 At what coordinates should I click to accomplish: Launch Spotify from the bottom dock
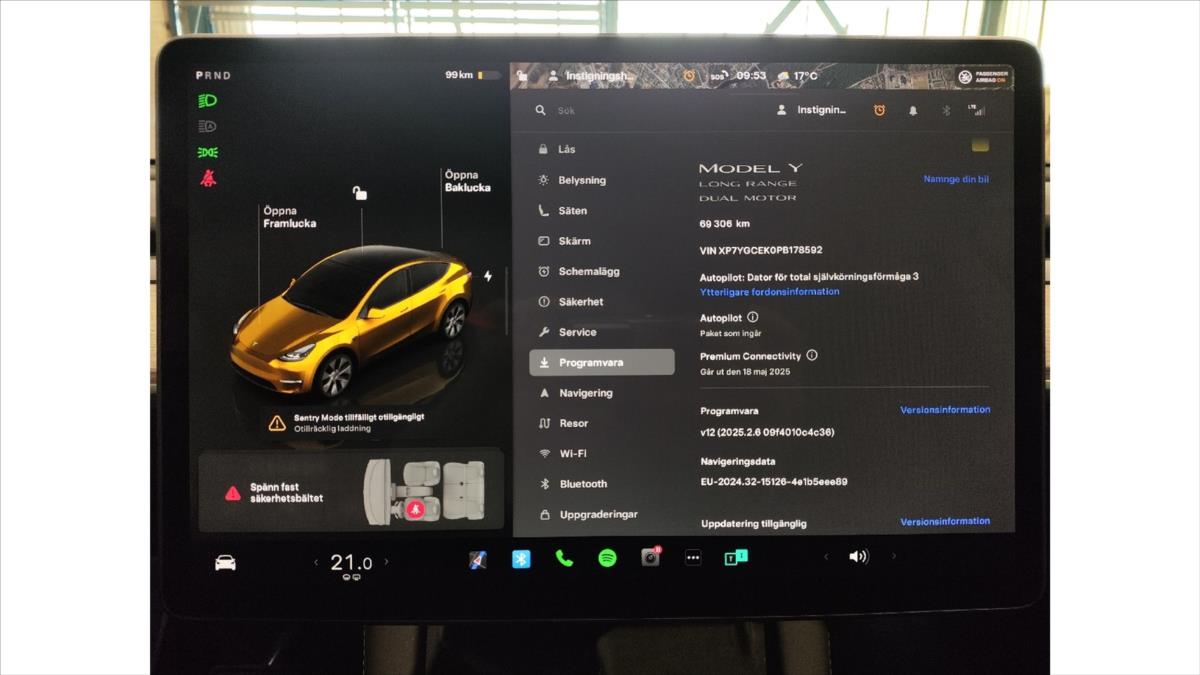point(607,559)
